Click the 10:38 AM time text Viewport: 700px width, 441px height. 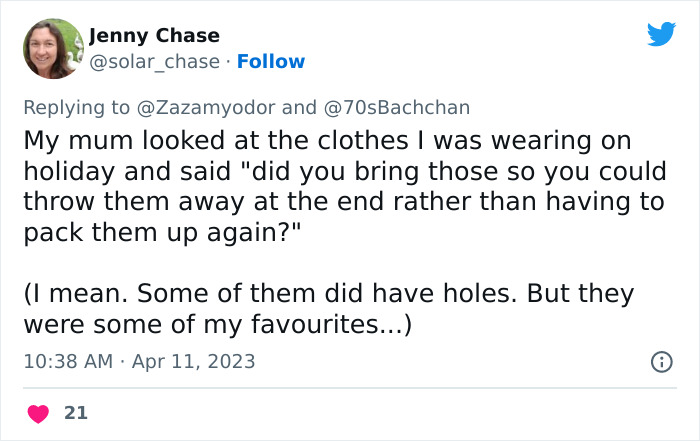[69, 361]
